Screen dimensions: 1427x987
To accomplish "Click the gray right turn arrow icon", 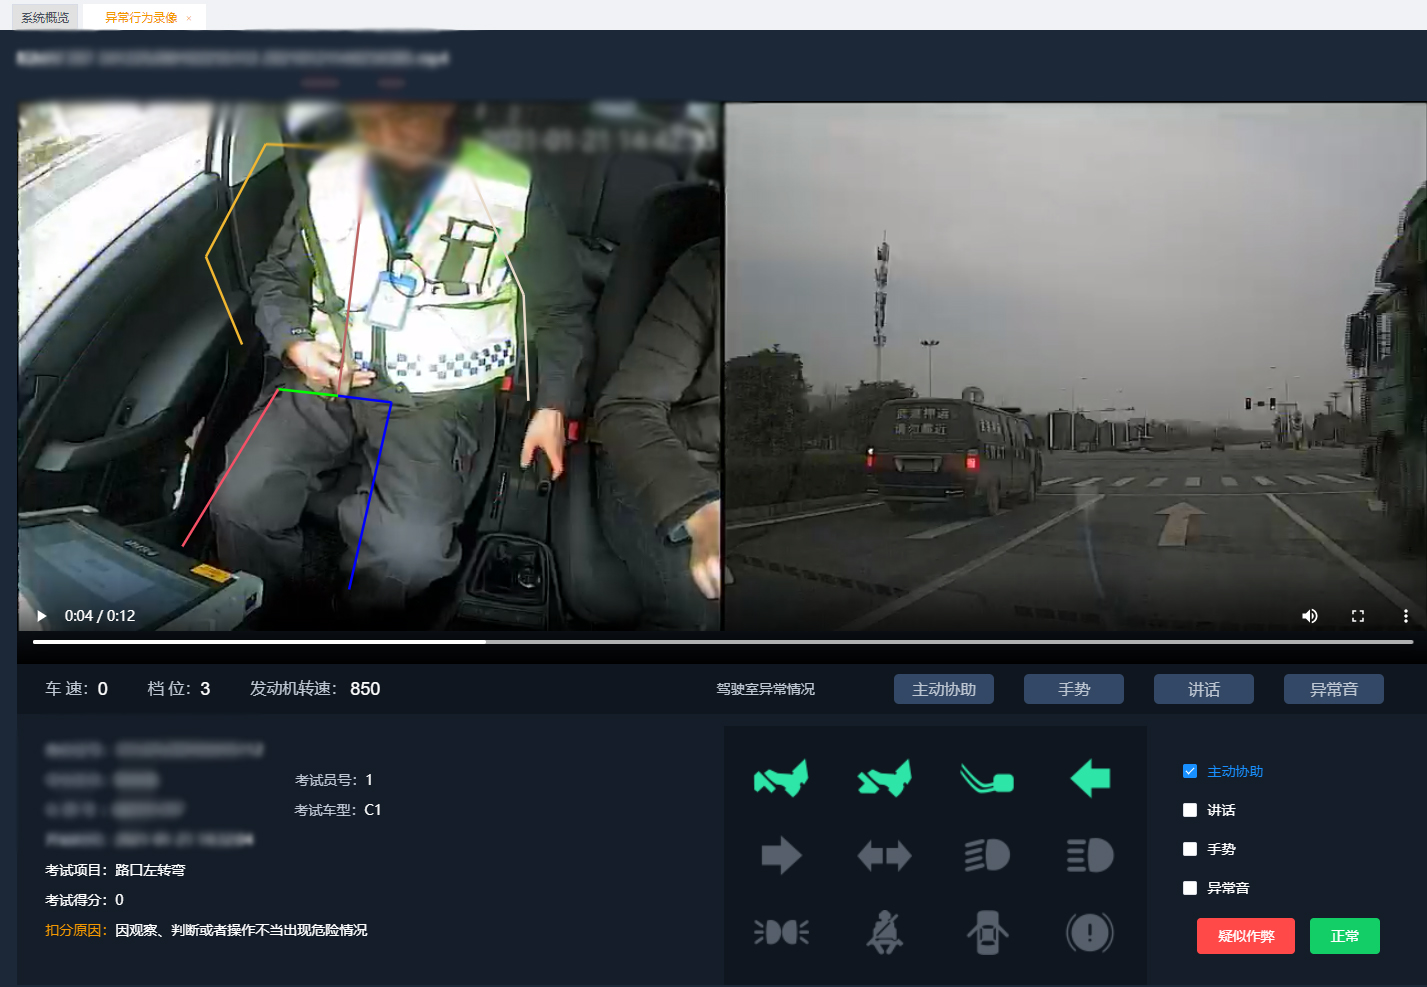I will tap(781, 856).
